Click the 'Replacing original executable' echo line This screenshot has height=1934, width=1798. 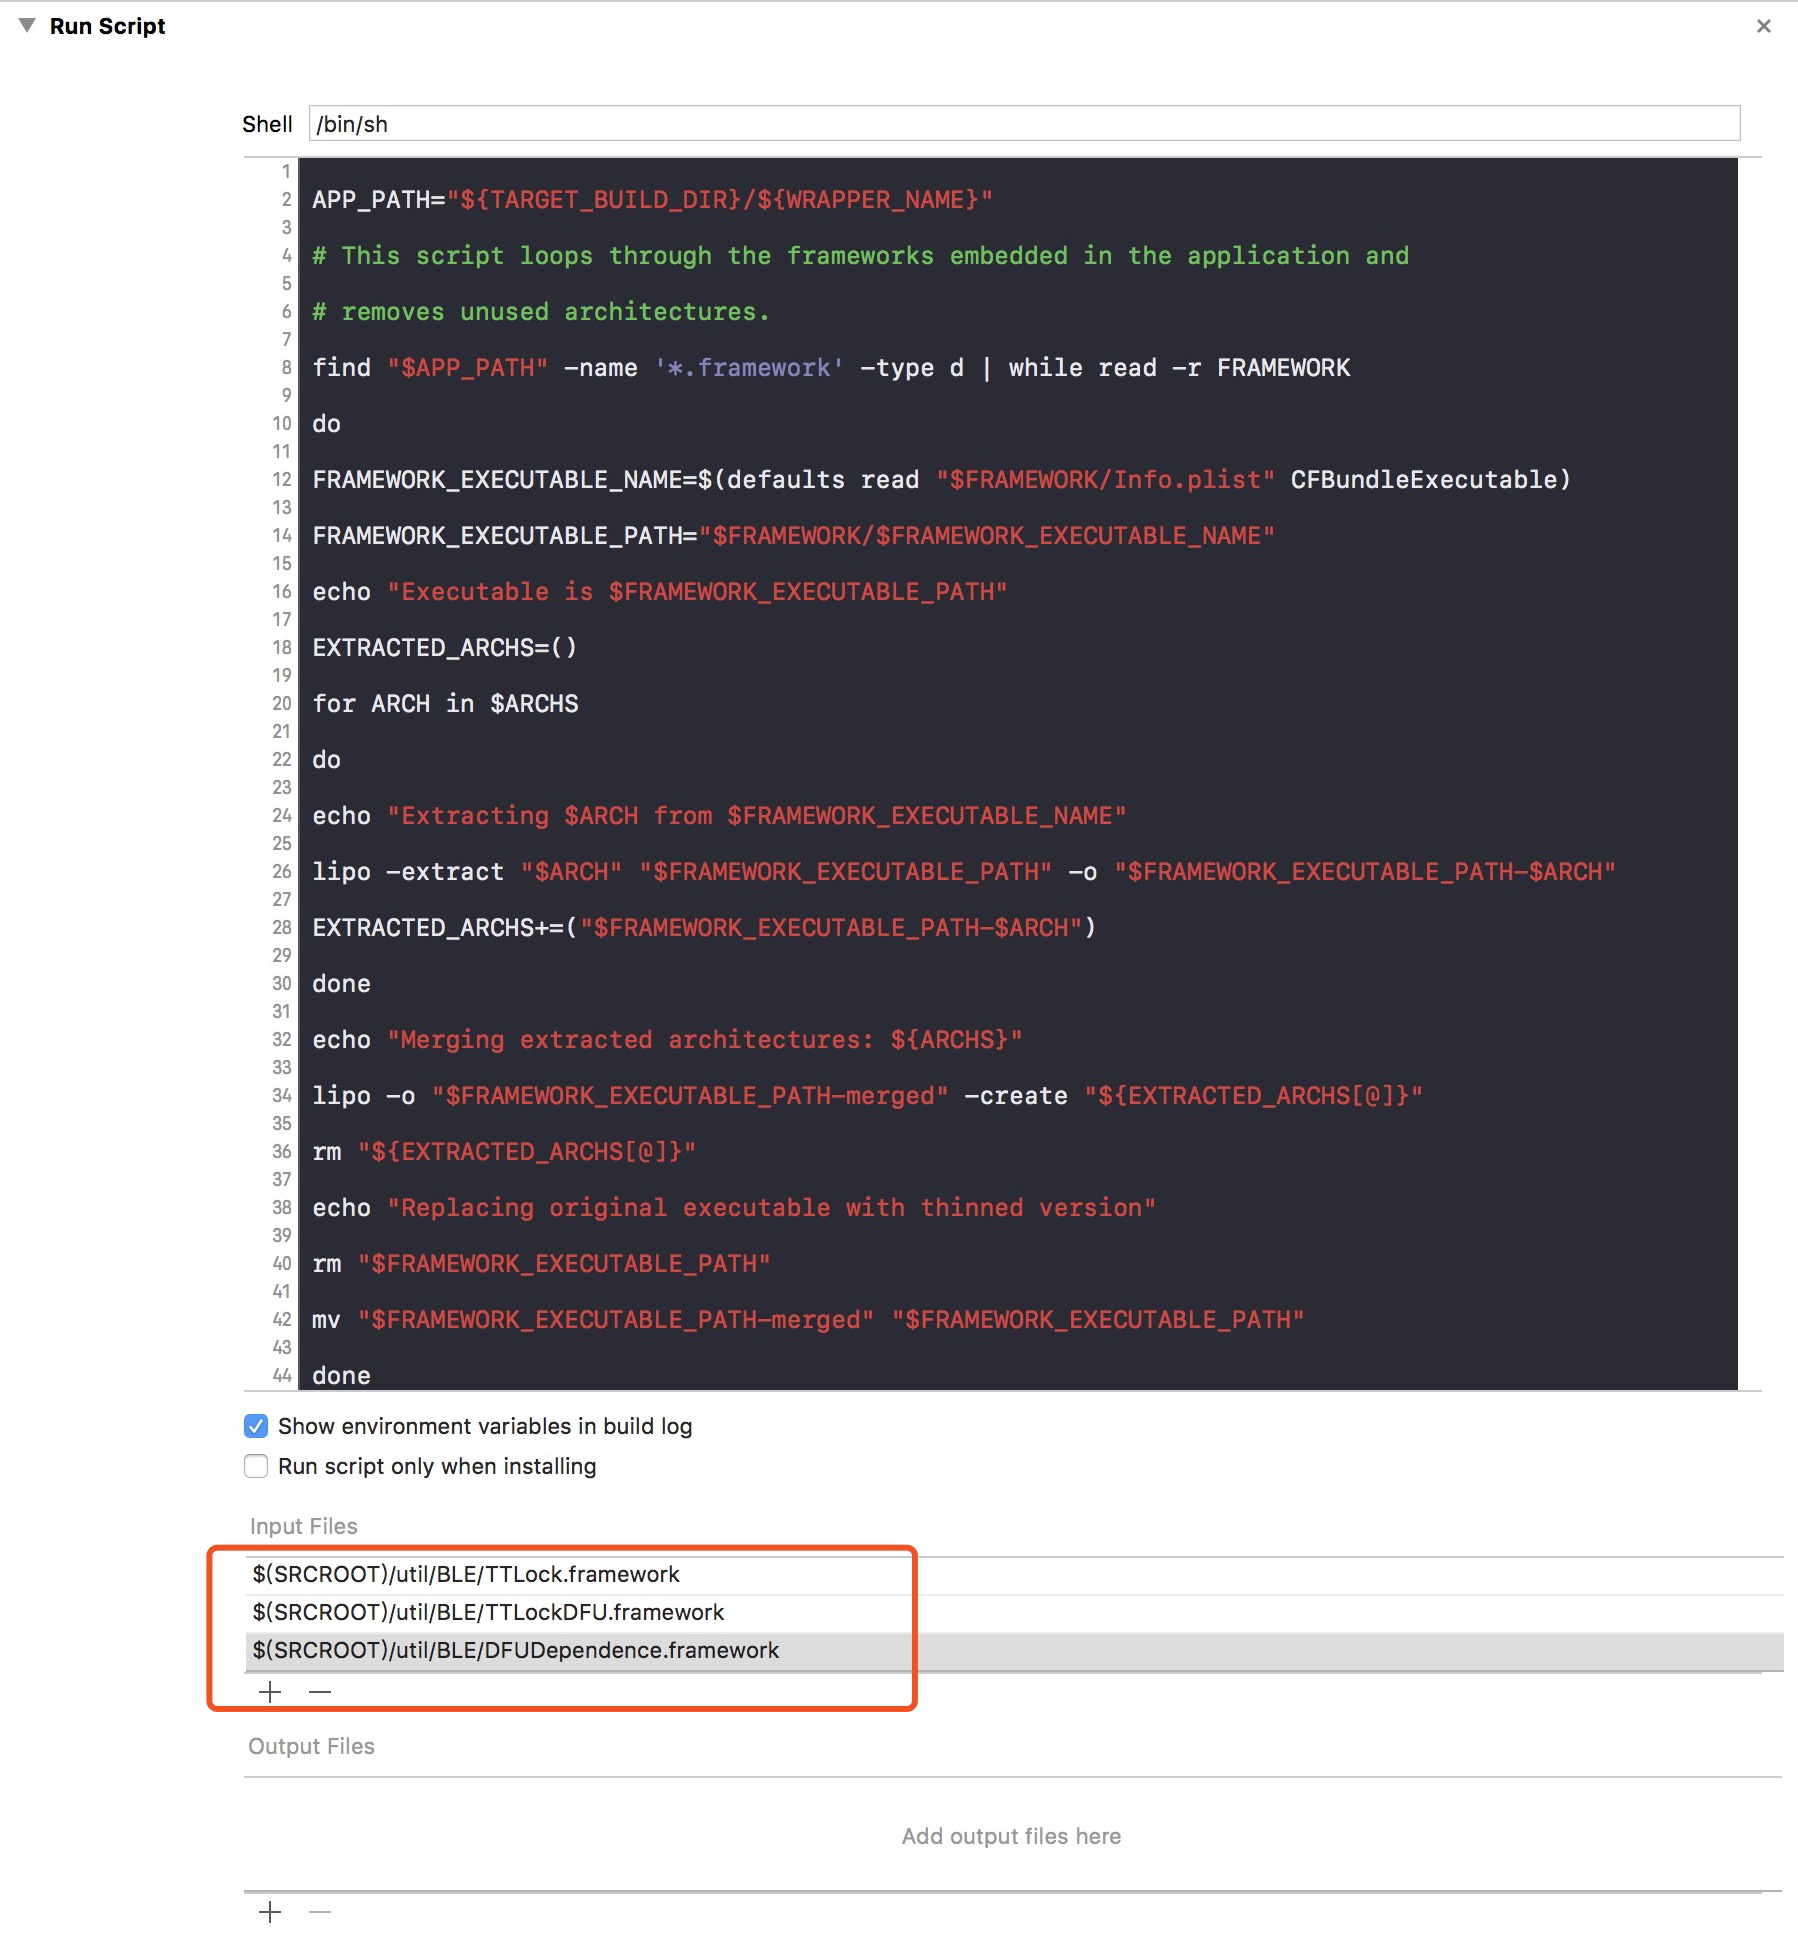click(734, 1208)
